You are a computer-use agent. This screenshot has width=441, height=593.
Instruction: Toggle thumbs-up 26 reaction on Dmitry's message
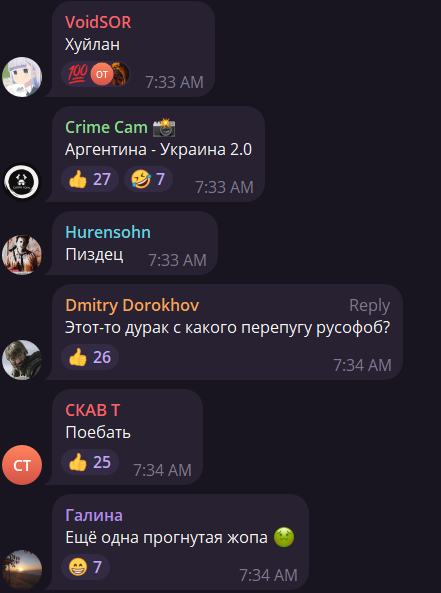[90, 357]
